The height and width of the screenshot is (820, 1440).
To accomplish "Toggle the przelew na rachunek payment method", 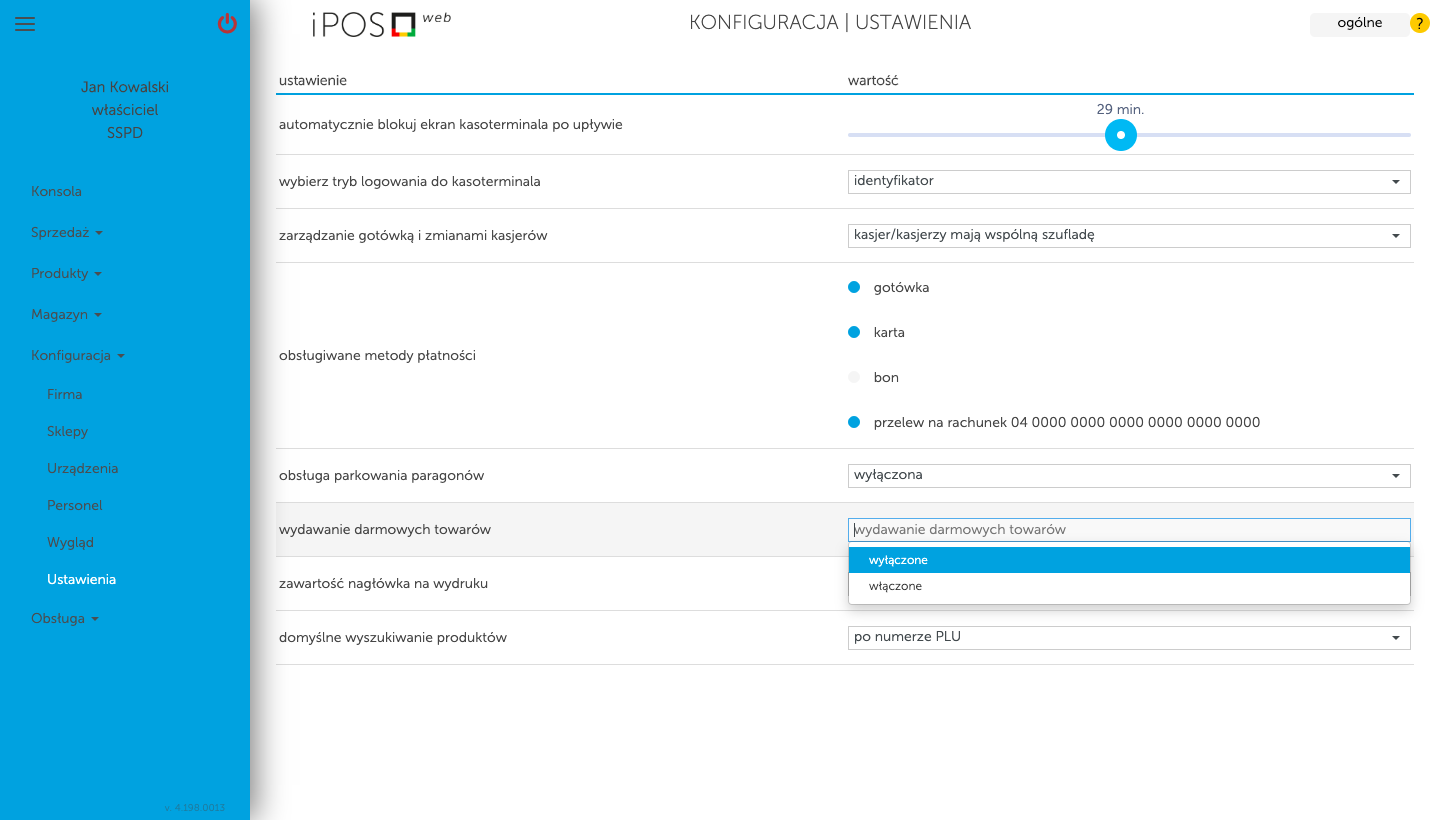I will (854, 422).
